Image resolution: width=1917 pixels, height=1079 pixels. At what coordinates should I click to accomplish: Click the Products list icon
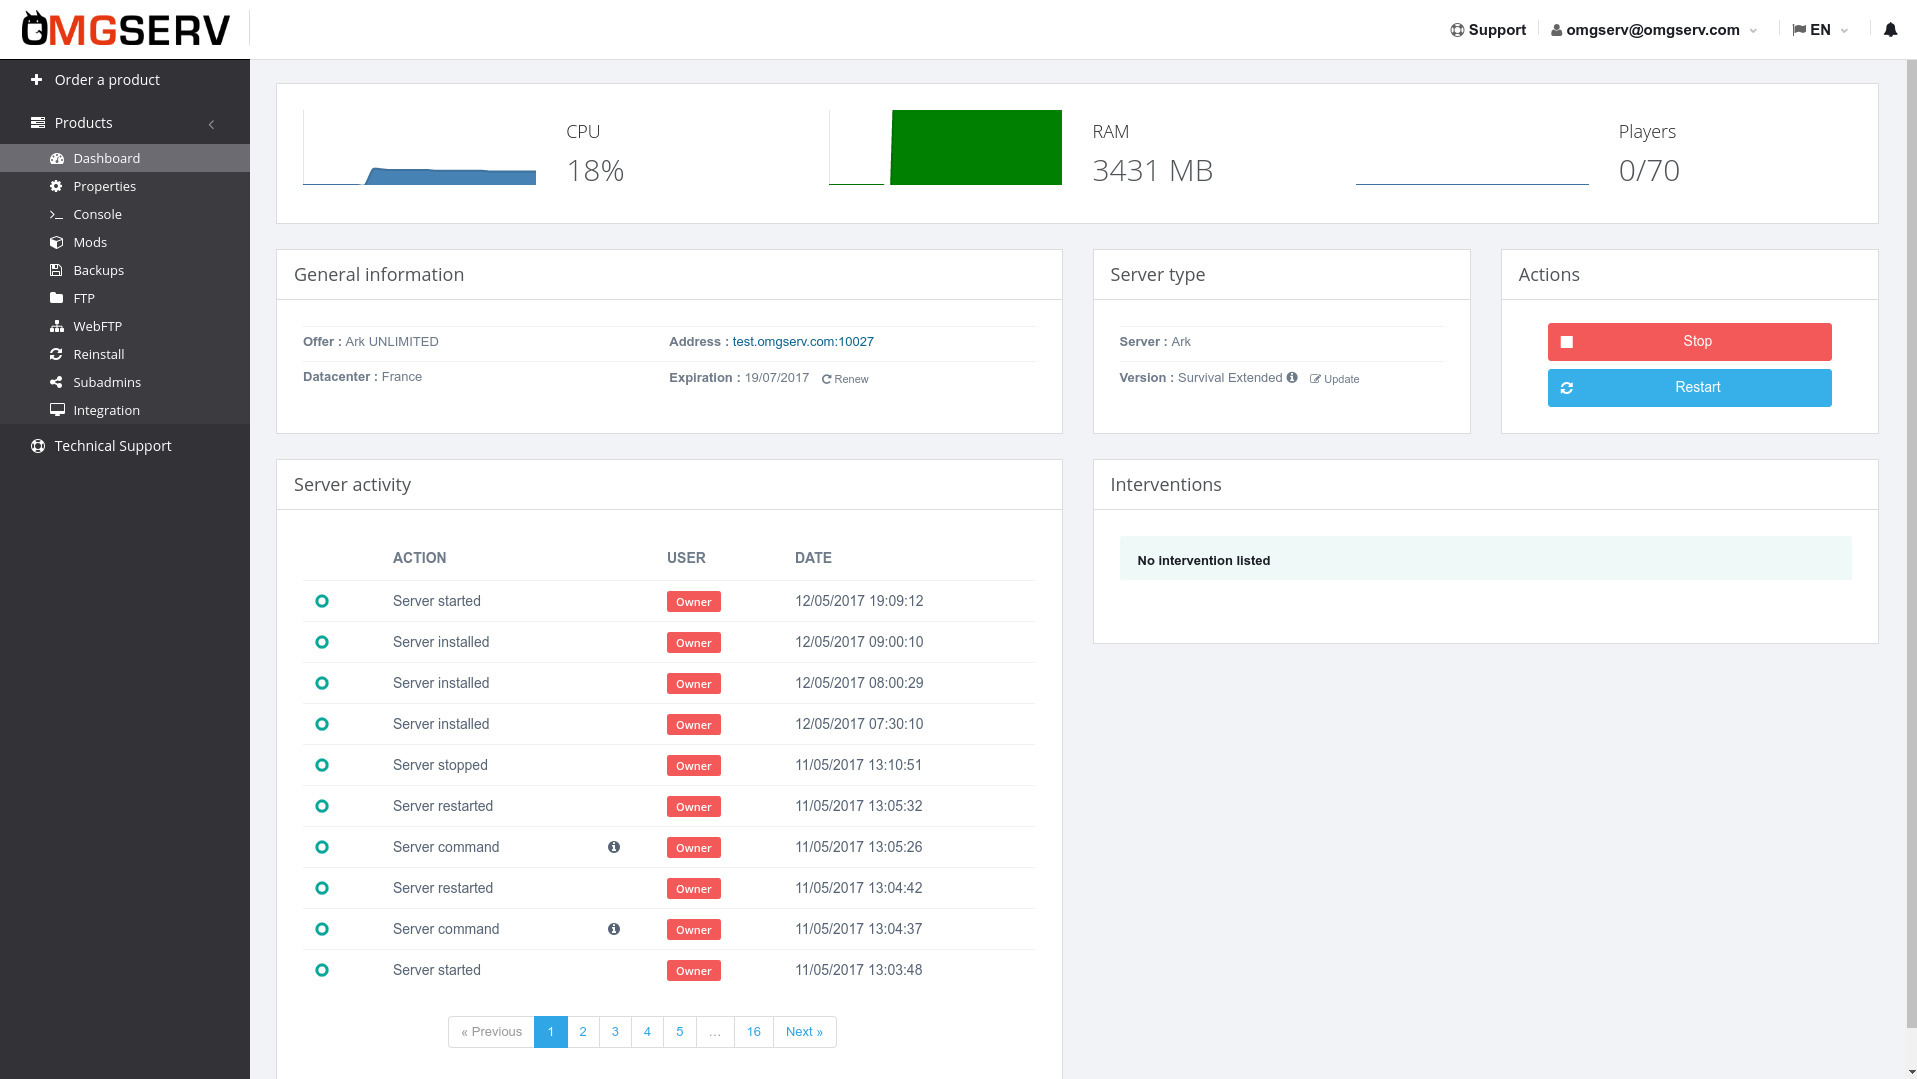(38, 123)
